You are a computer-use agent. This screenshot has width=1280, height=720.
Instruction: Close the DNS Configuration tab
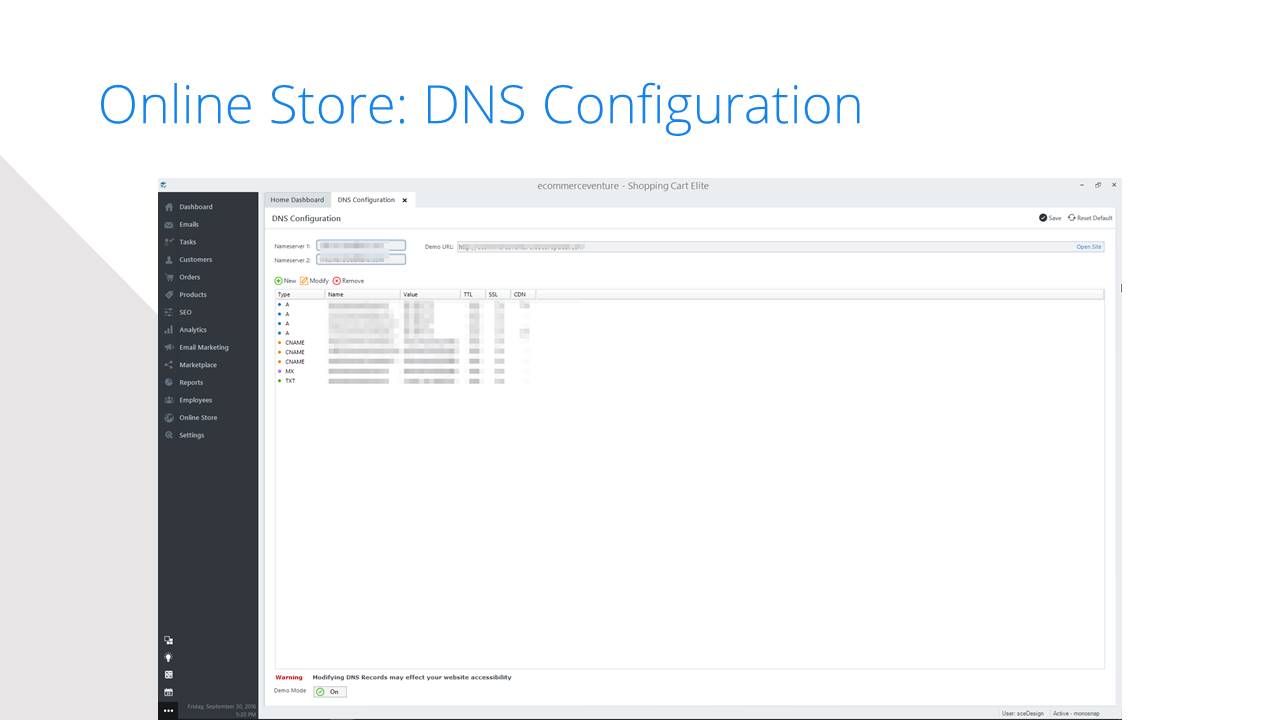[x=405, y=200]
